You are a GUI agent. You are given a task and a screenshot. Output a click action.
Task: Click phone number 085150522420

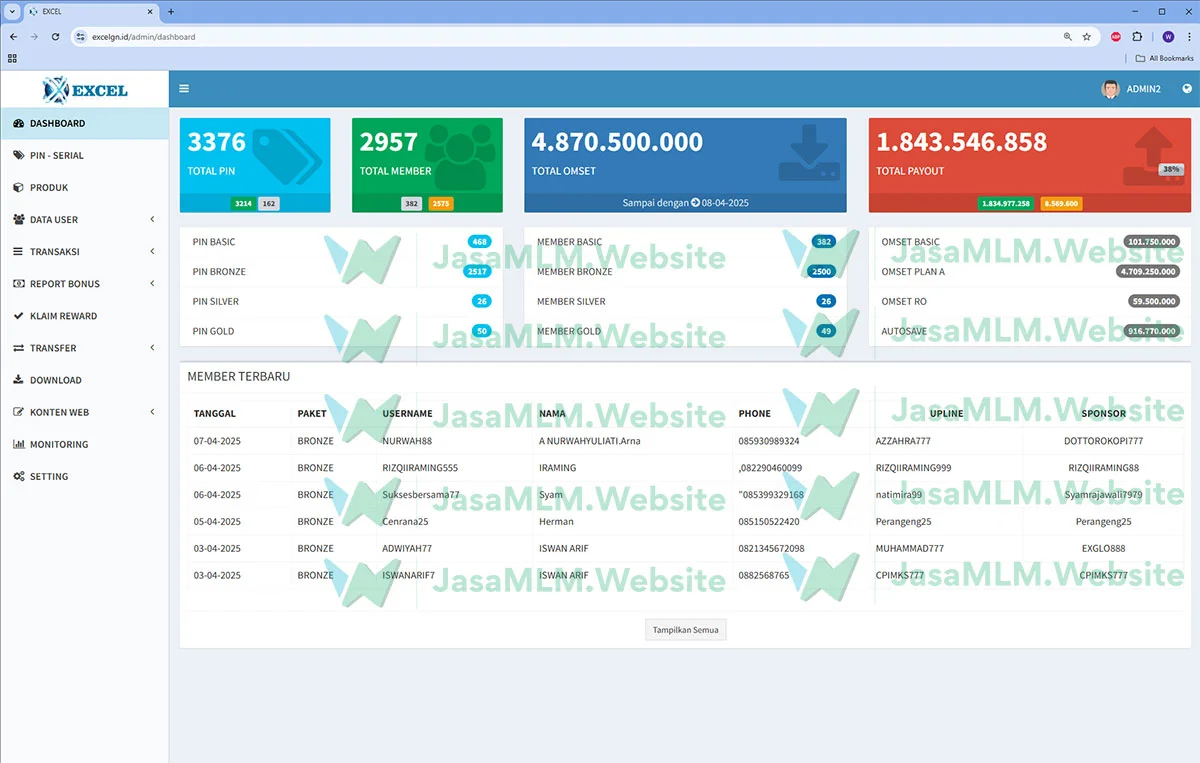769,522
